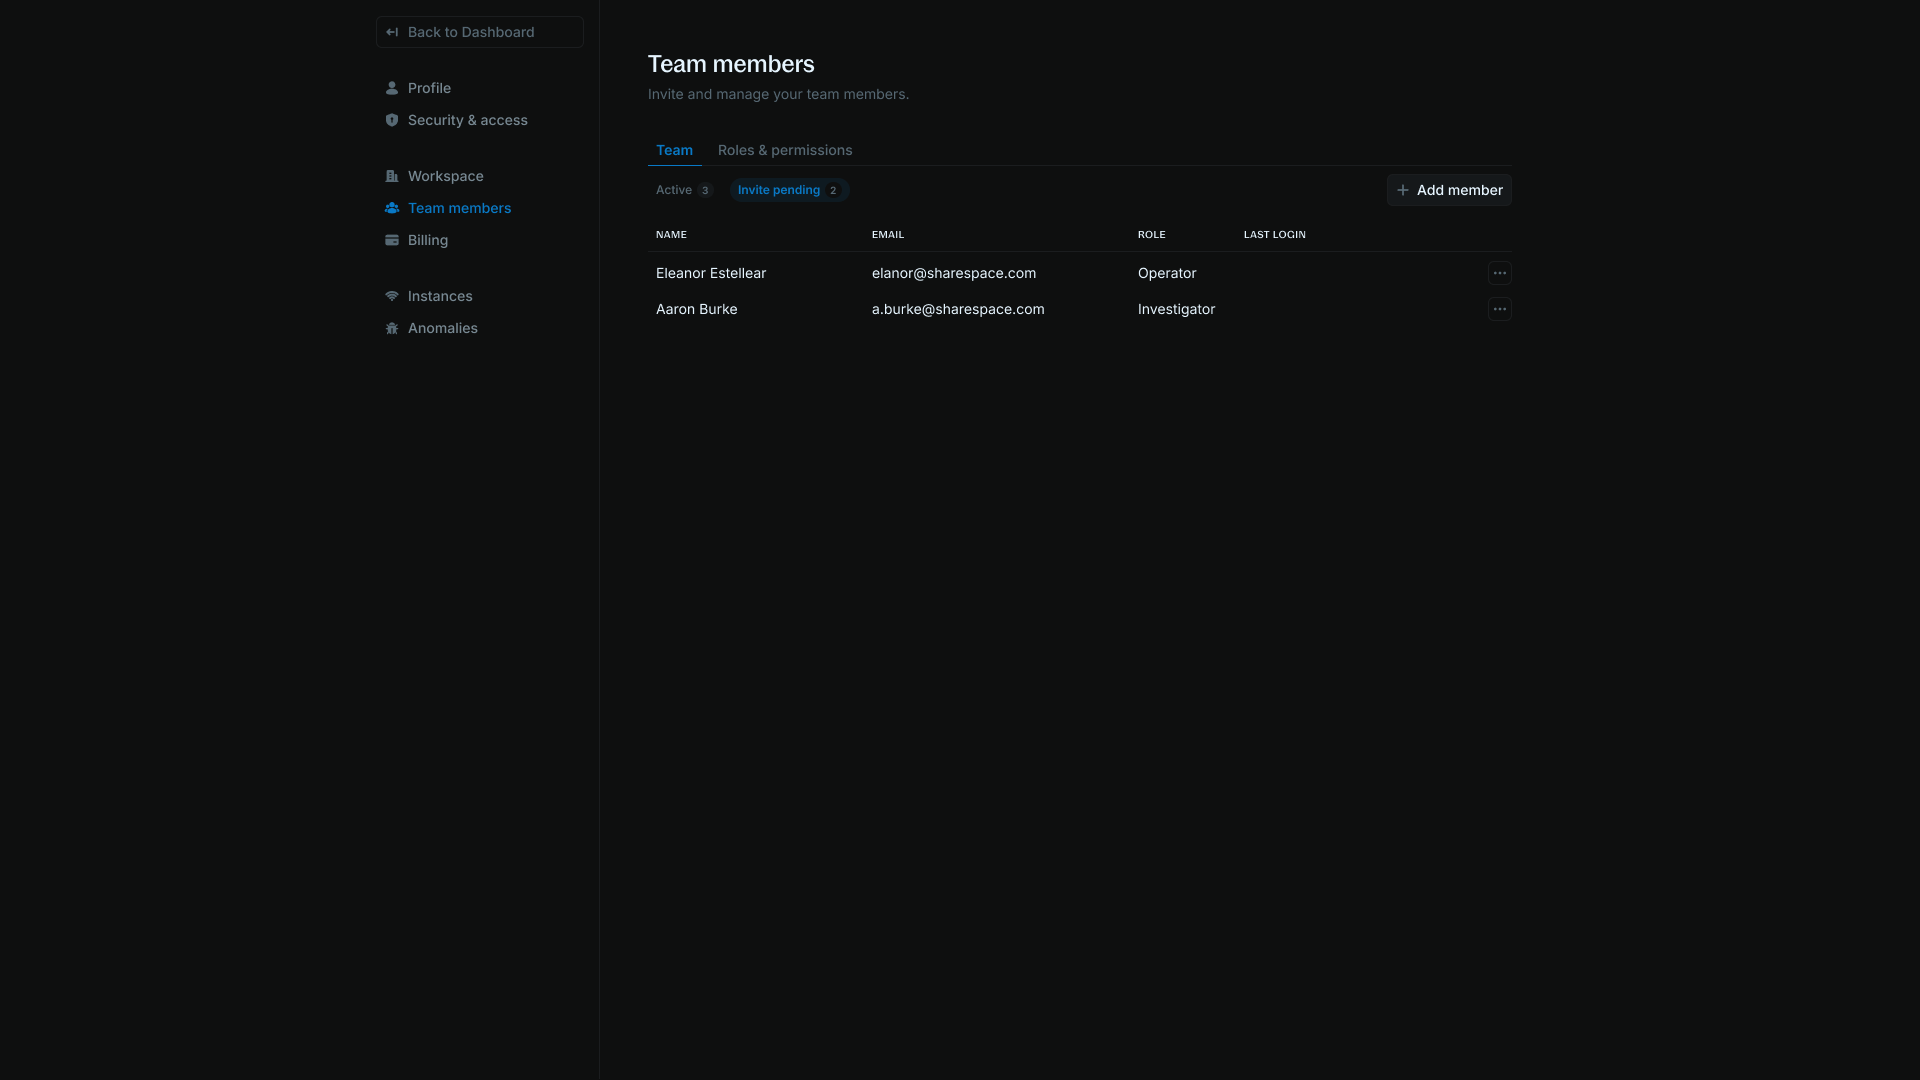Click the Instances signal icon

pyautogui.click(x=391, y=296)
